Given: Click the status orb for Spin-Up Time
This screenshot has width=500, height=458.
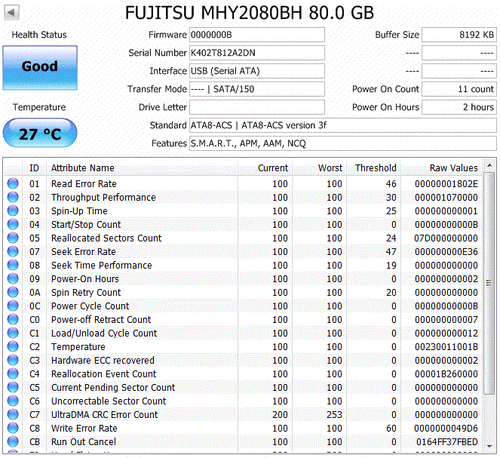Looking at the screenshot, I should pos(13,211).
